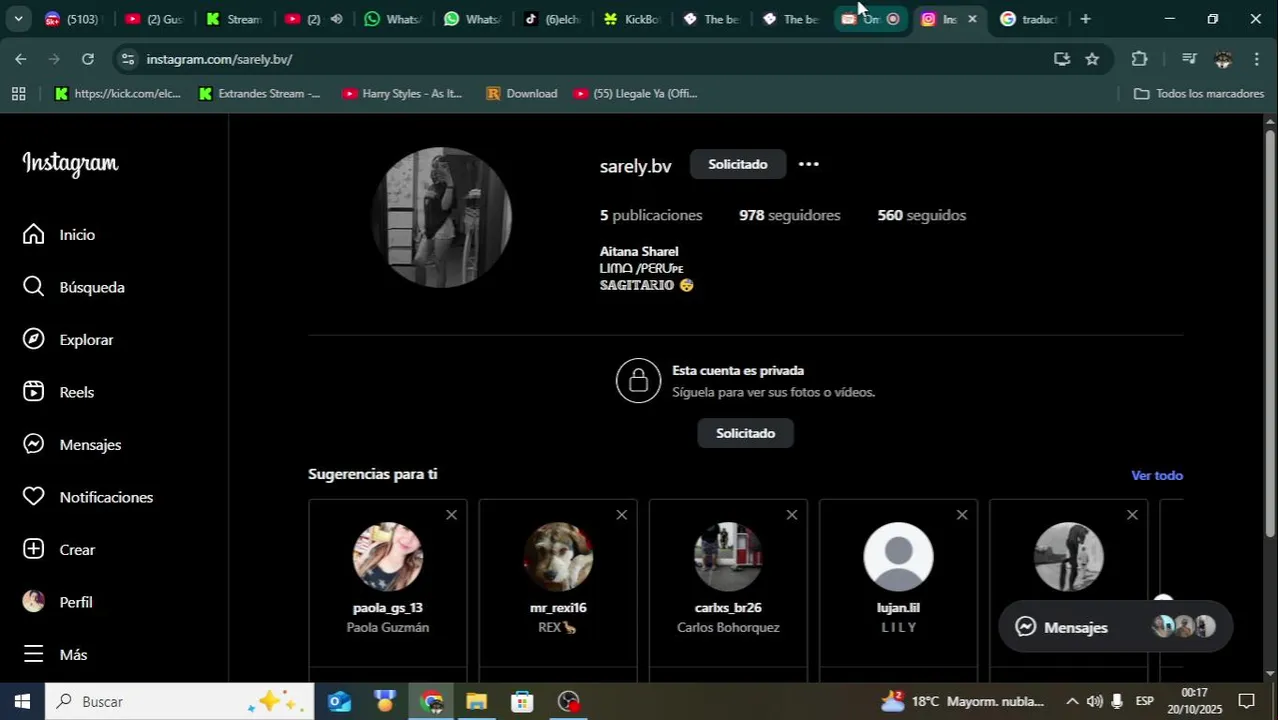The width and height of the screenshot is (1278, 720).
Task: Open Chrome extensions puzzle icon
Action: click(x=1139, y=59)
